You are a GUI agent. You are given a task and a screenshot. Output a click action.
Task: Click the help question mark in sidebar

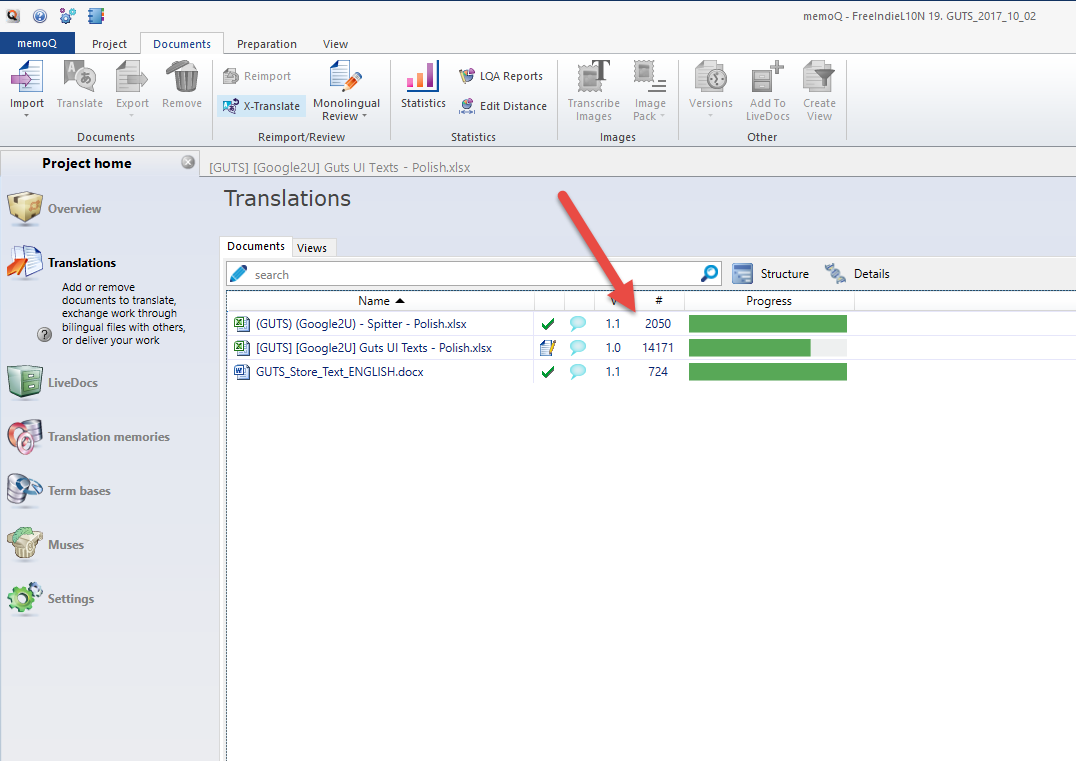[44, 334]
